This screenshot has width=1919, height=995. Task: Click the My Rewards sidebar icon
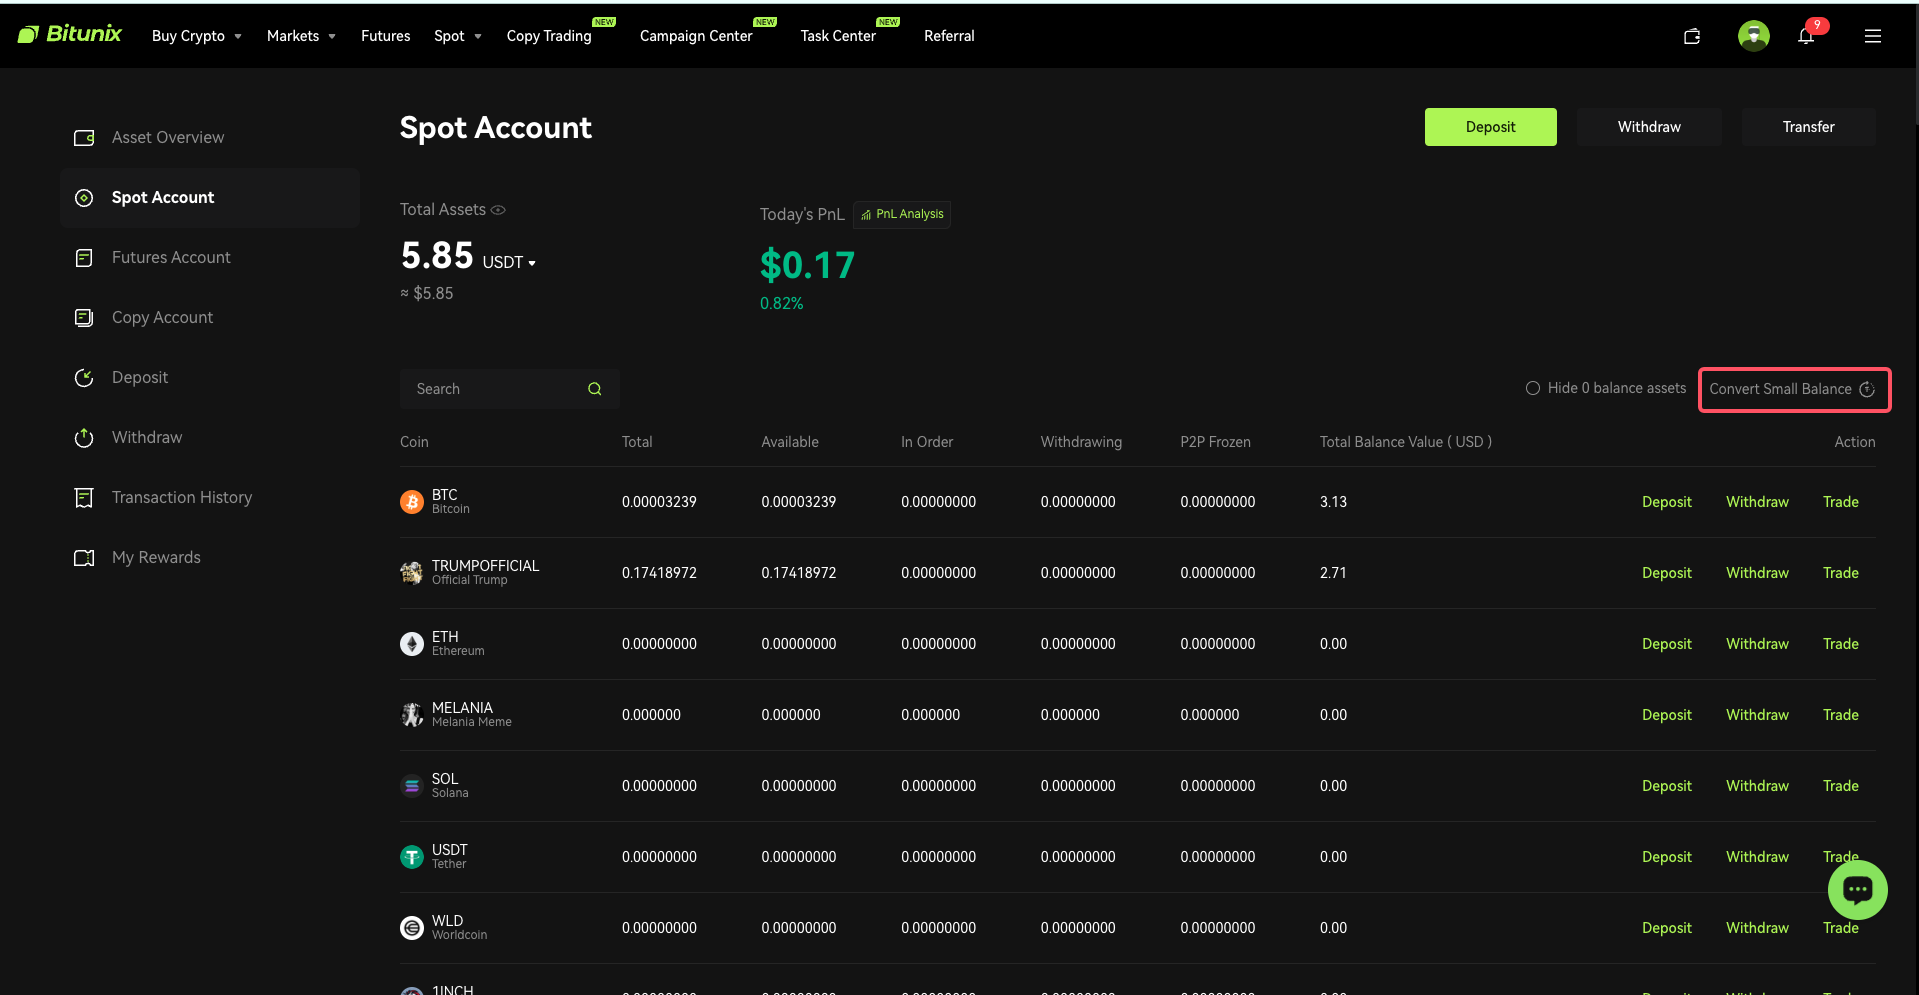[x=84, y=558]
